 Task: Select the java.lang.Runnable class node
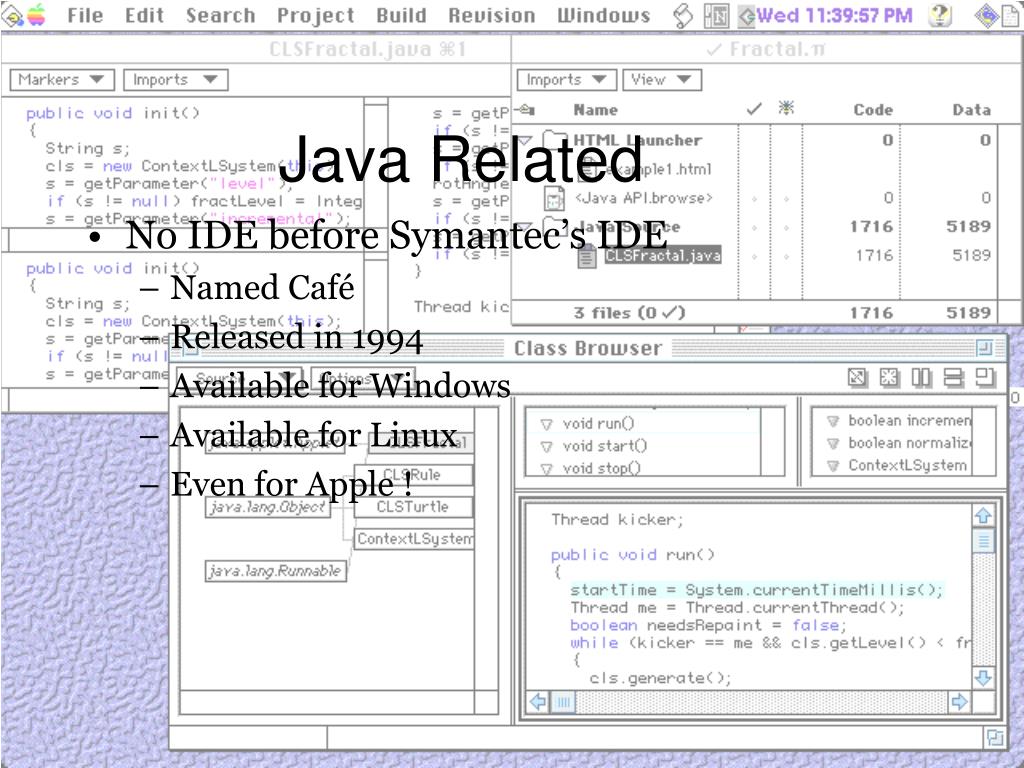[276, 571]
